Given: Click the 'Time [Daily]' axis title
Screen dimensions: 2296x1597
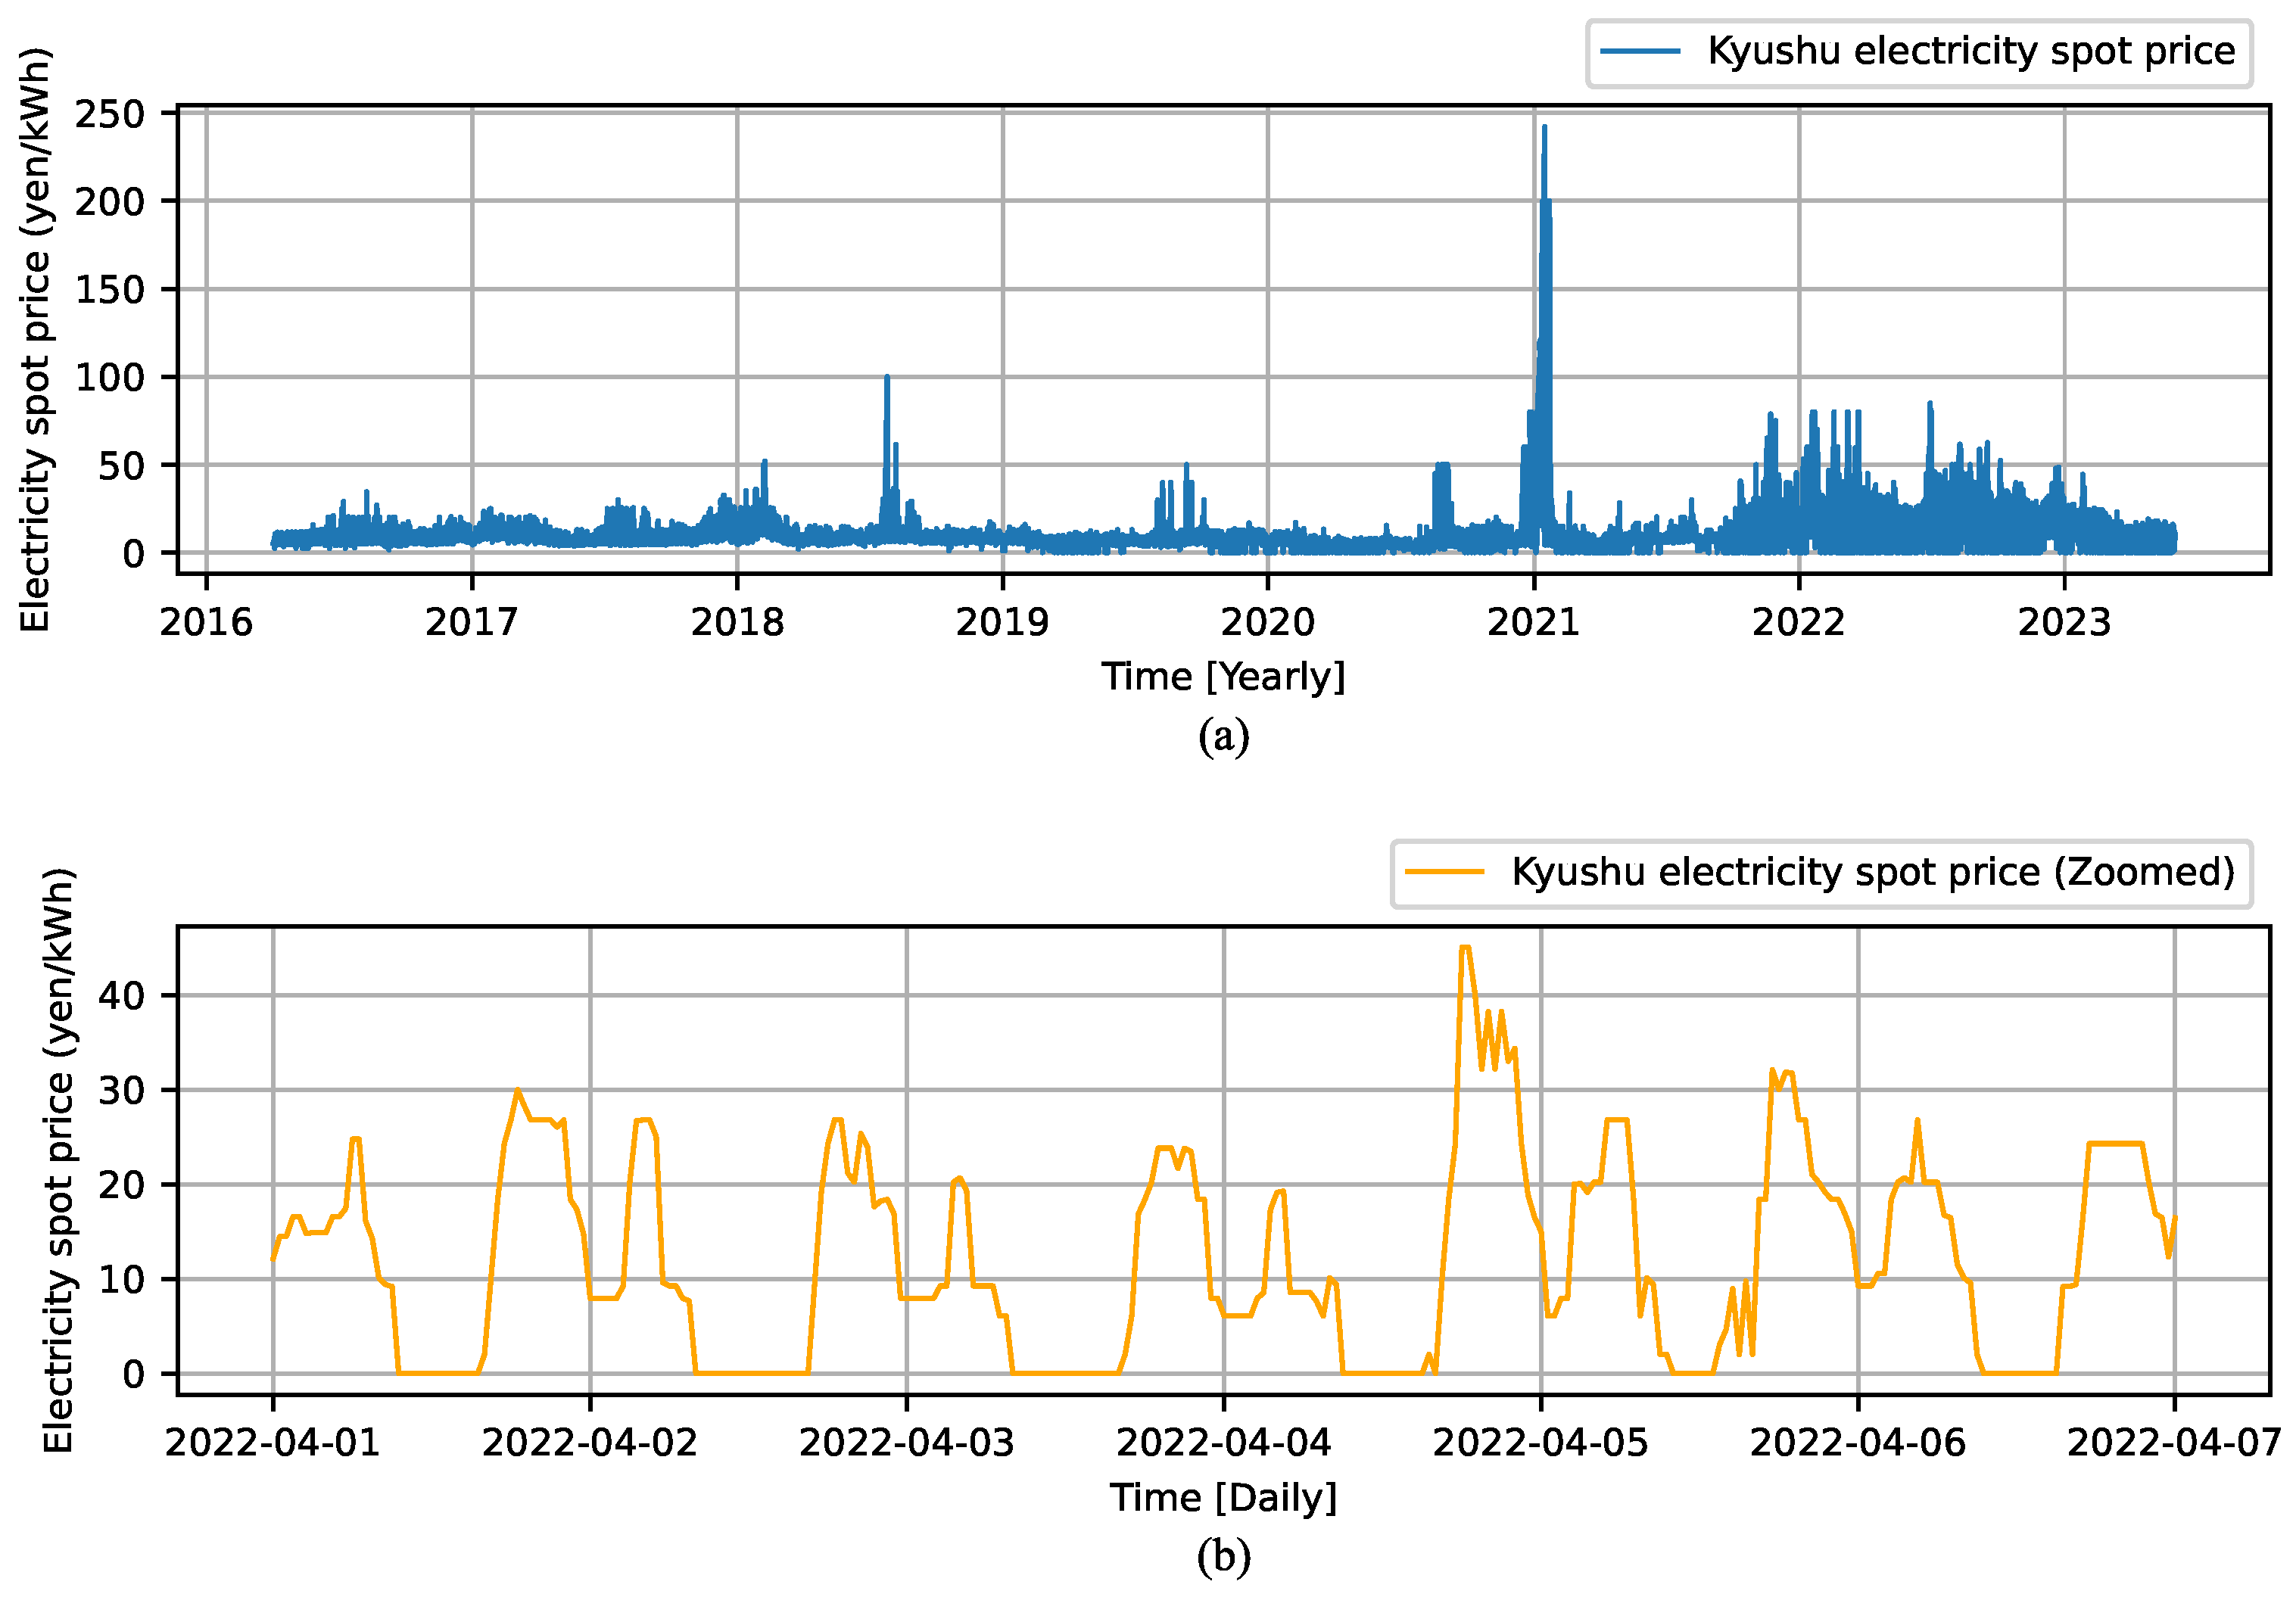Looking at the screenshot, I should (x=1223, y=1497).
